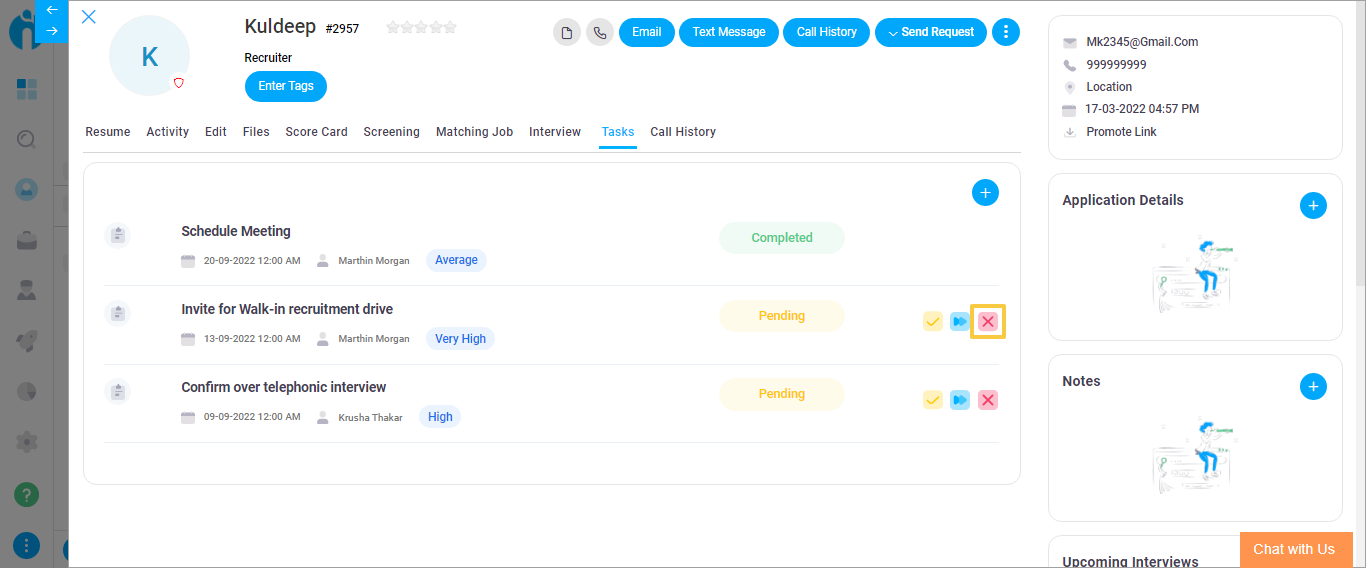Mark Confirm over telephonic interview as complete
Viewport: 1366px width, 568px height.
click(933, 400)
